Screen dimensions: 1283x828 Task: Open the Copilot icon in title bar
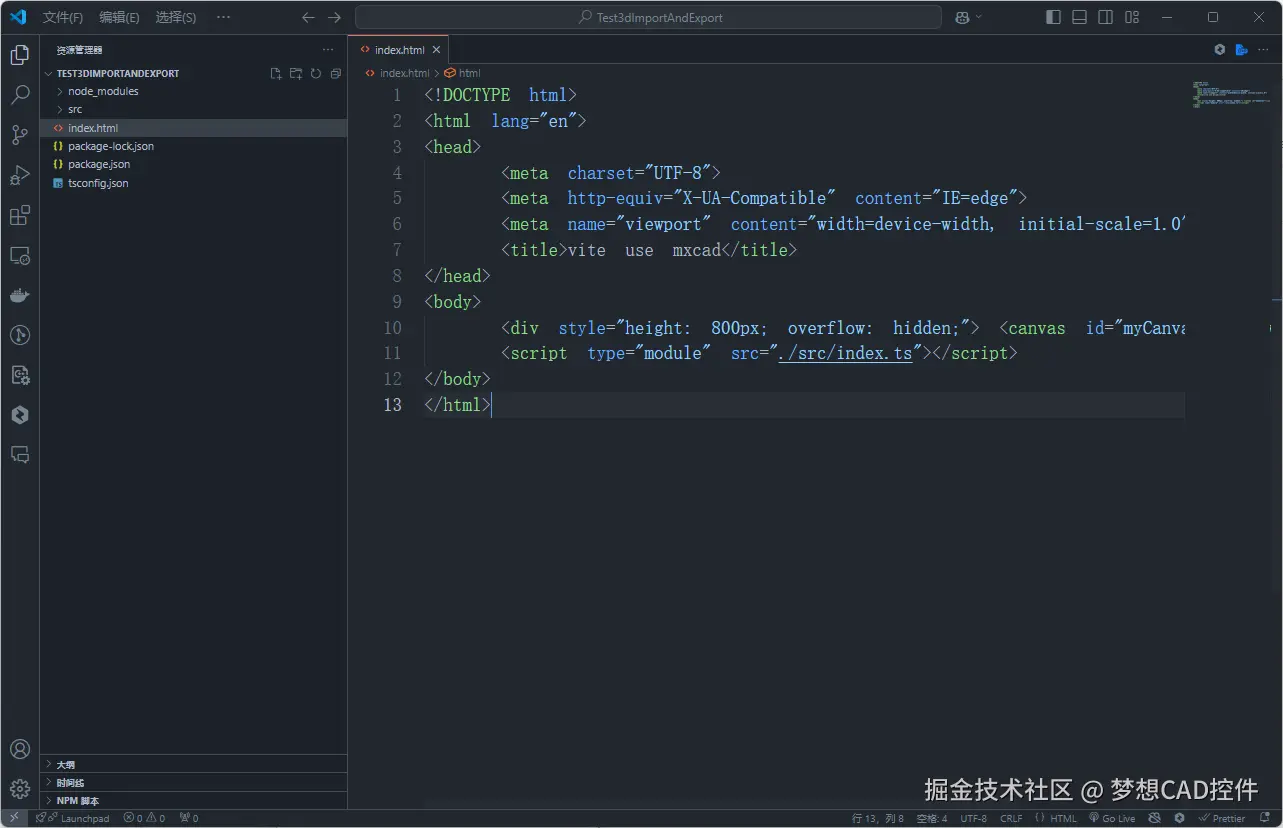(x=962, y=17)
